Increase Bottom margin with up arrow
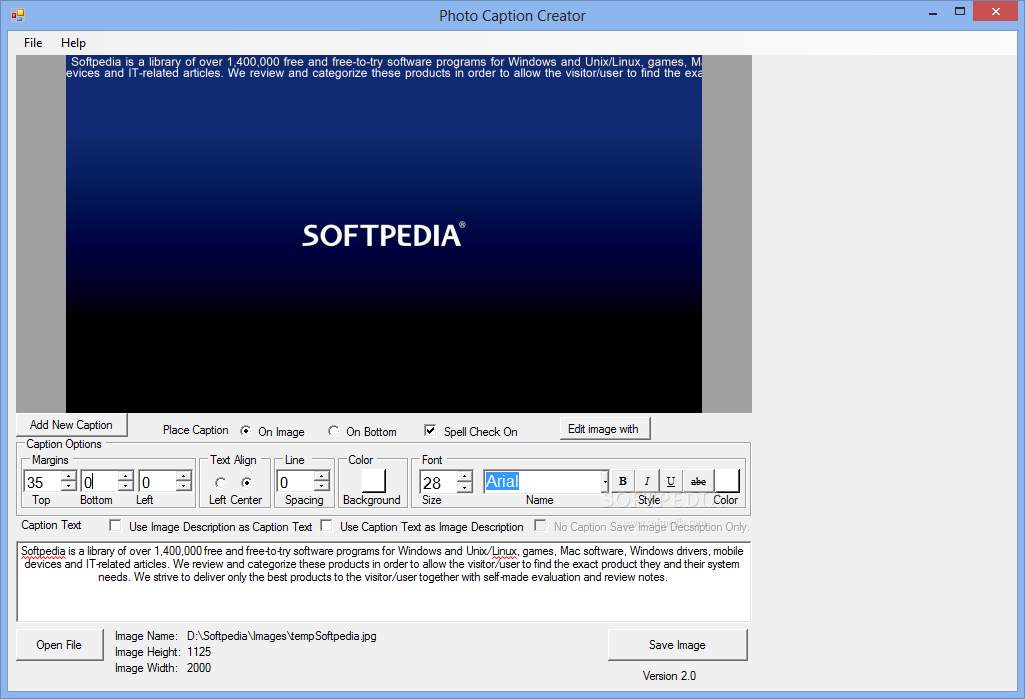 point(126,476)
